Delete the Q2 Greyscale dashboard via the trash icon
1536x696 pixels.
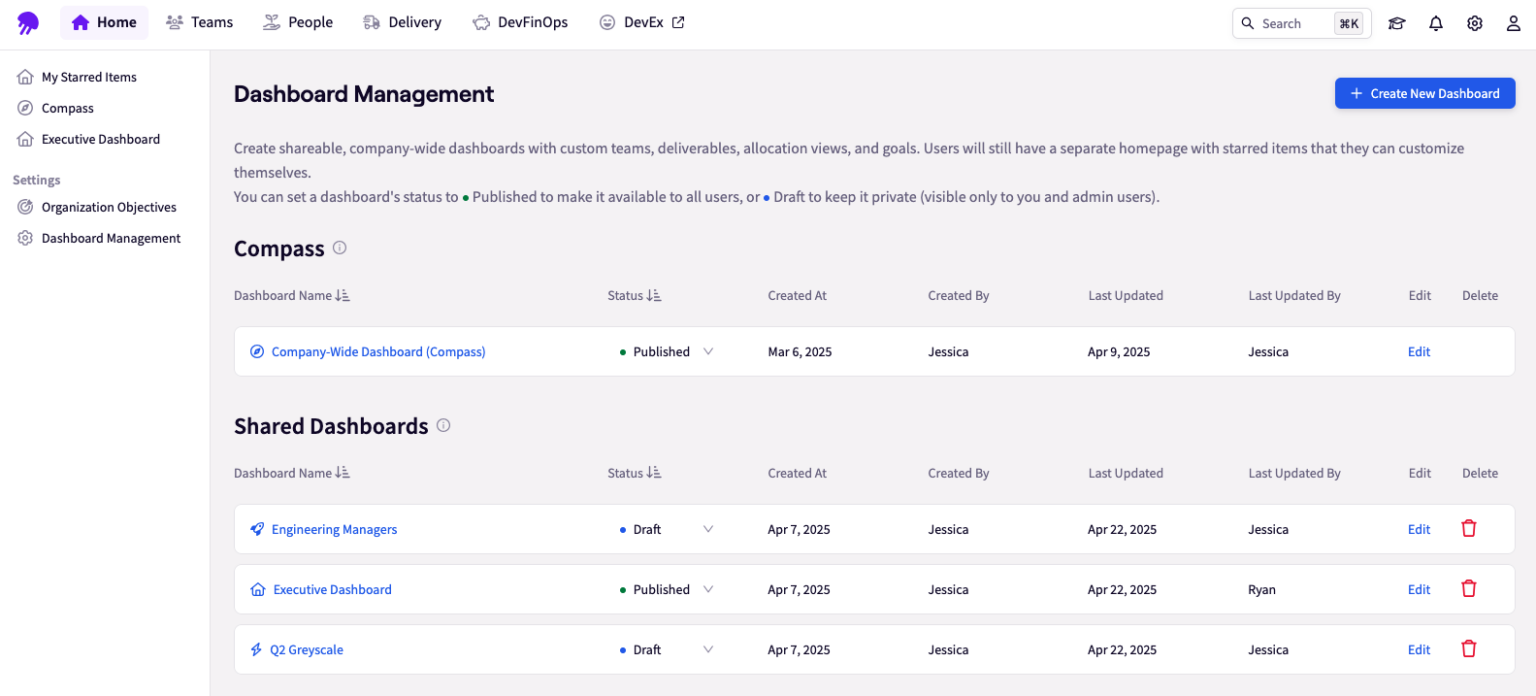click(1469, 649)
